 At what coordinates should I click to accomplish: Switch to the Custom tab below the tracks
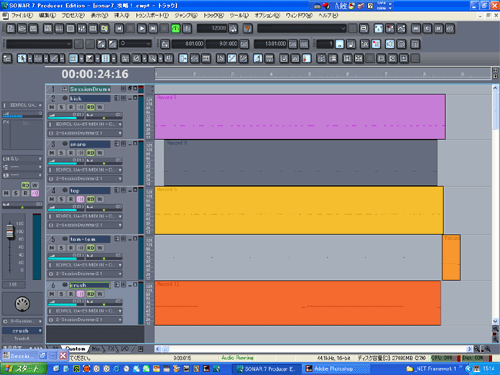(x=76, y=349)
